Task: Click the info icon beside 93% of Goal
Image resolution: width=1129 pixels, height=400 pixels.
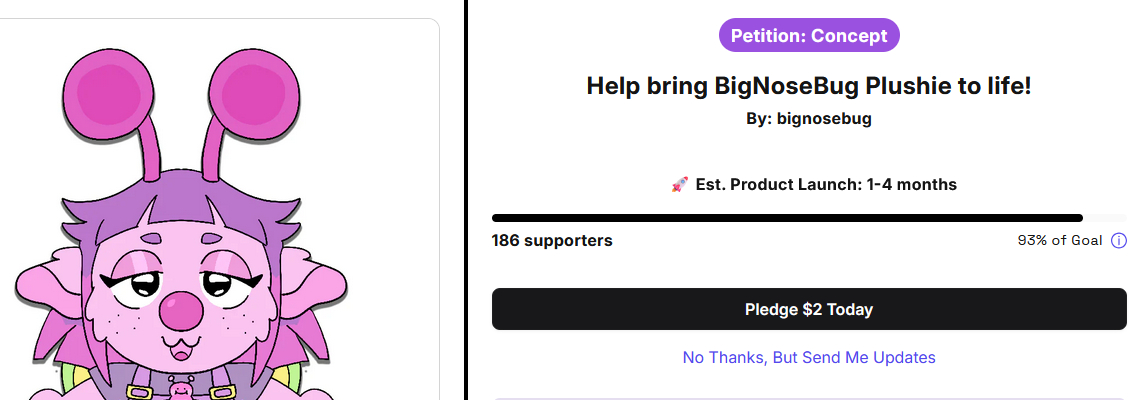Action: (x=1119, y=241)
